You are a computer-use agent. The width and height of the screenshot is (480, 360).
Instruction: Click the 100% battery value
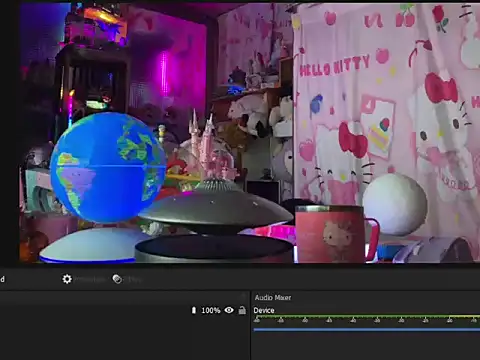(211, 310)
